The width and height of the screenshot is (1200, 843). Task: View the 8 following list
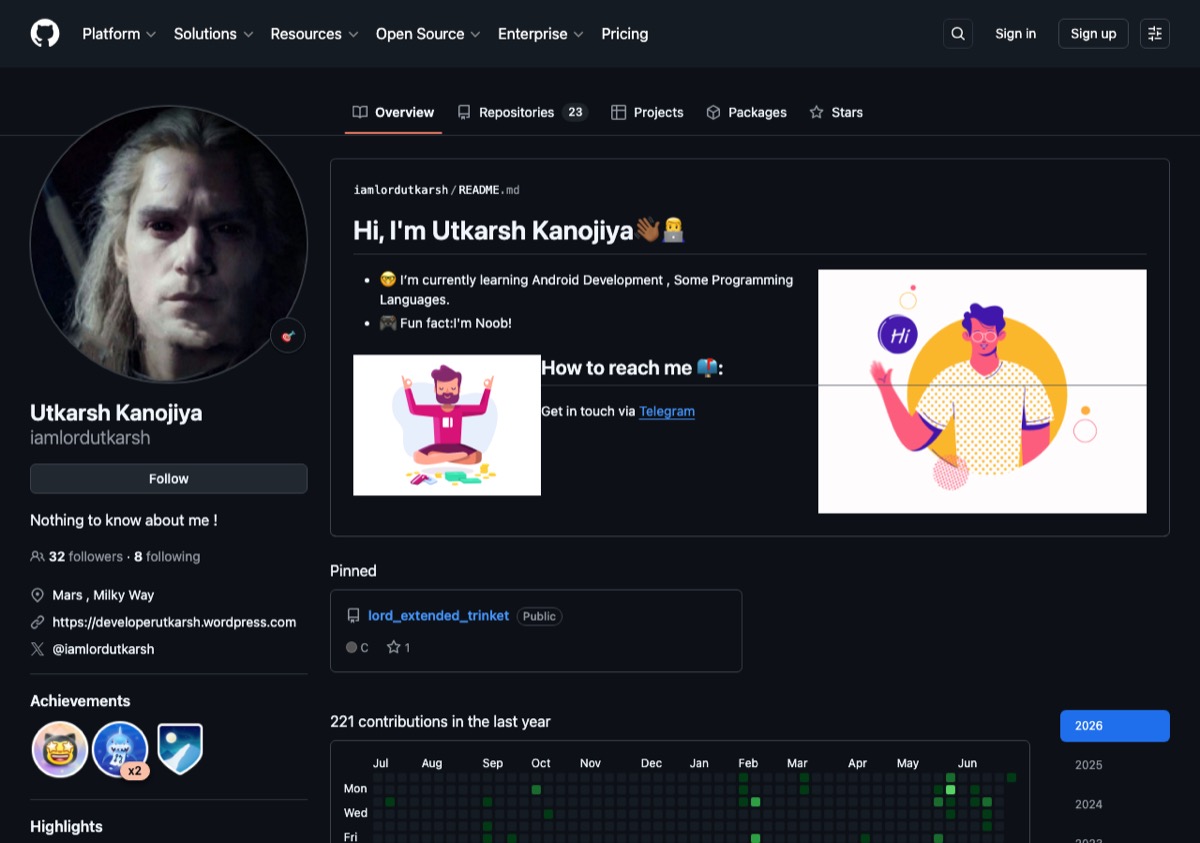pyautogui.click(x=167, y=557)
